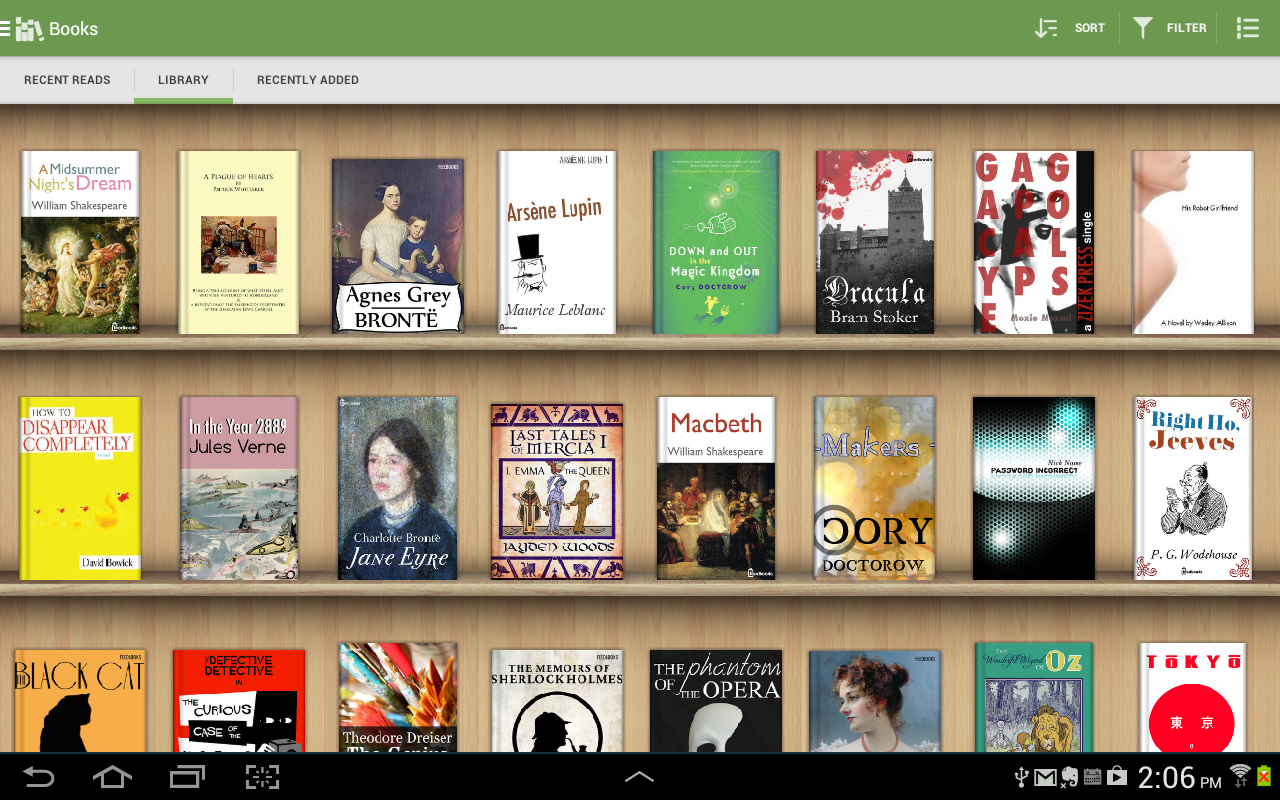Image resolution: width=1280 pixels, height=800 pixels.
Task: Select the Filter funnel icon
Action: (1142, 27)
